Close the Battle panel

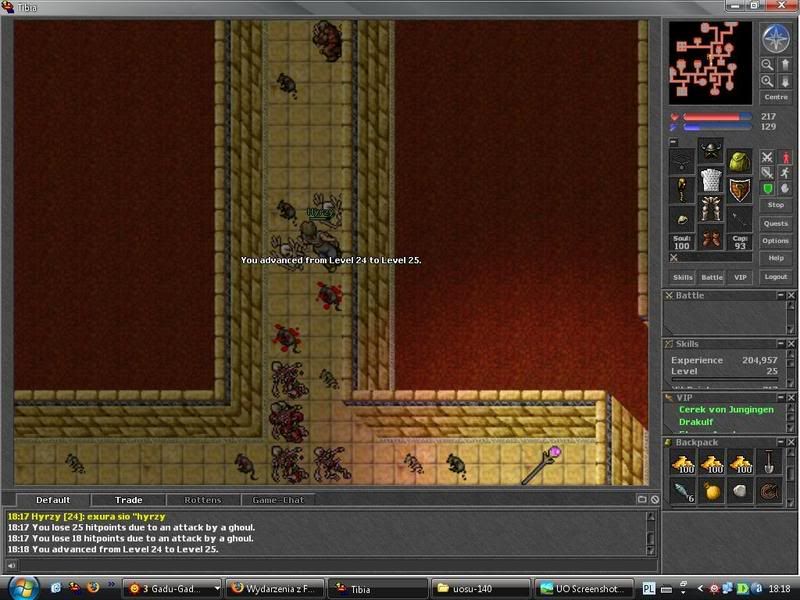pyautogui.click(x=791, y=295)
